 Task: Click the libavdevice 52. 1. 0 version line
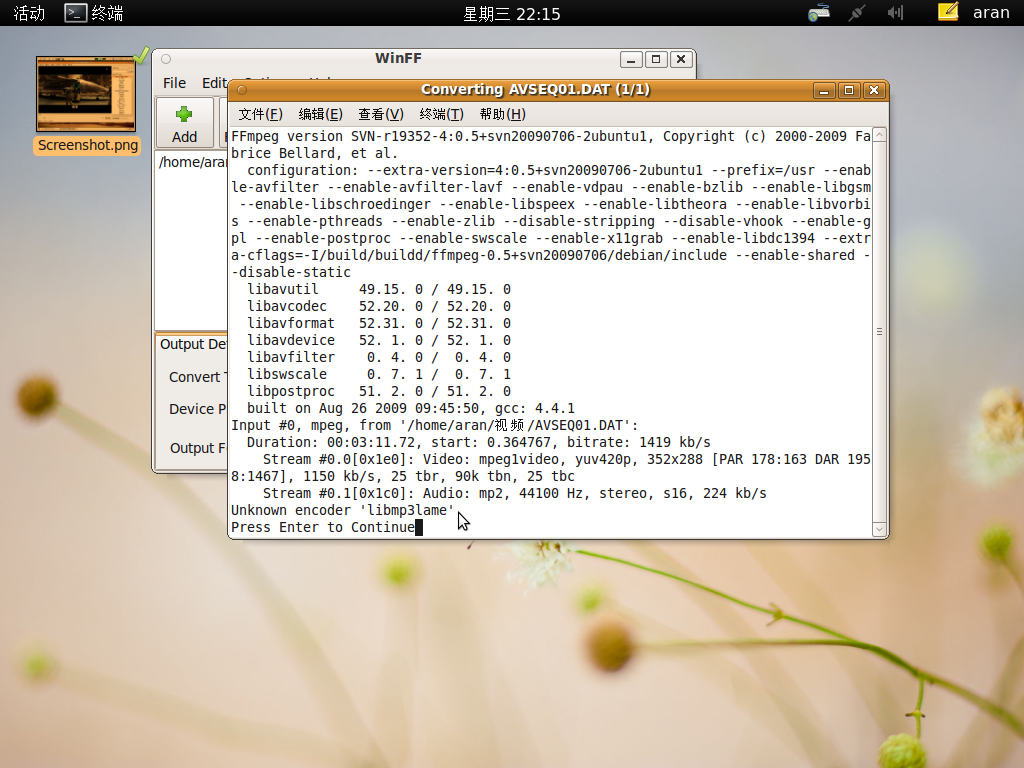click(379, 340)
